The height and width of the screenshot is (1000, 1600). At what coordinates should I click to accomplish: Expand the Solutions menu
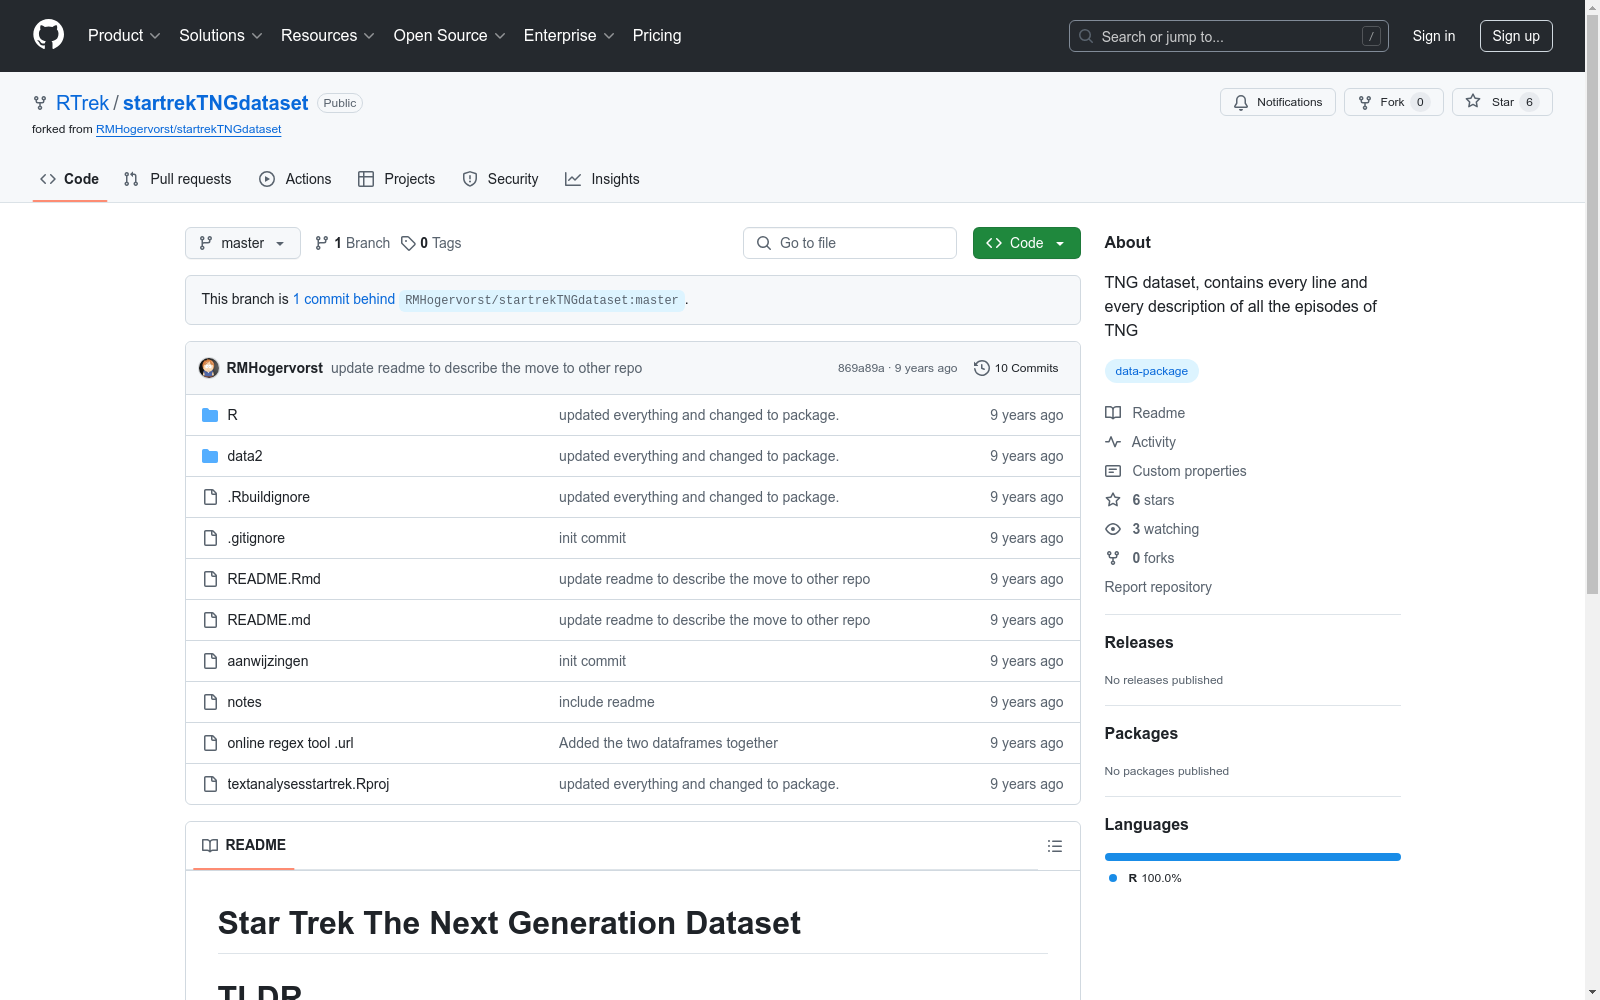tap(221, 35)
